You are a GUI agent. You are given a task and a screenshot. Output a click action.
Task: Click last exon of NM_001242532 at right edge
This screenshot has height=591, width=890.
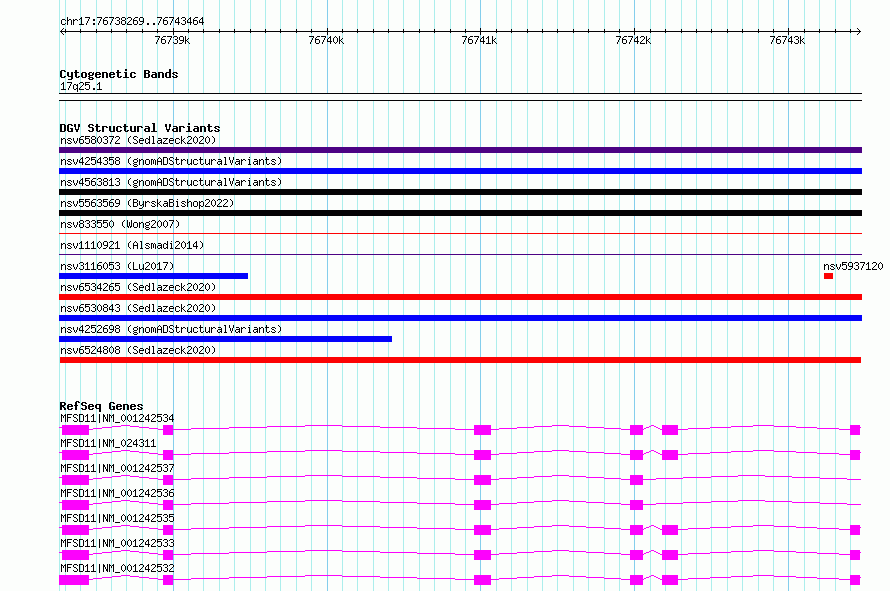(x=855, y=580)
